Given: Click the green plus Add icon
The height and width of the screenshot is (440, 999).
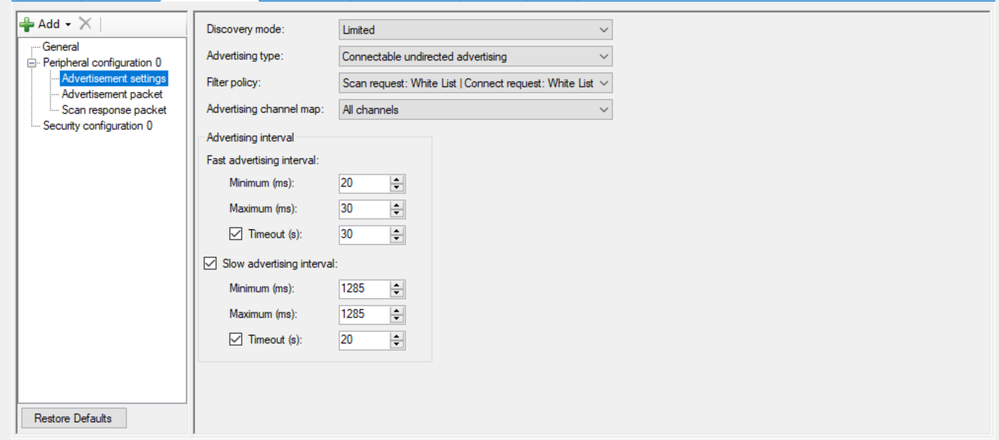Looking at the screenshot, I should 27,24.
